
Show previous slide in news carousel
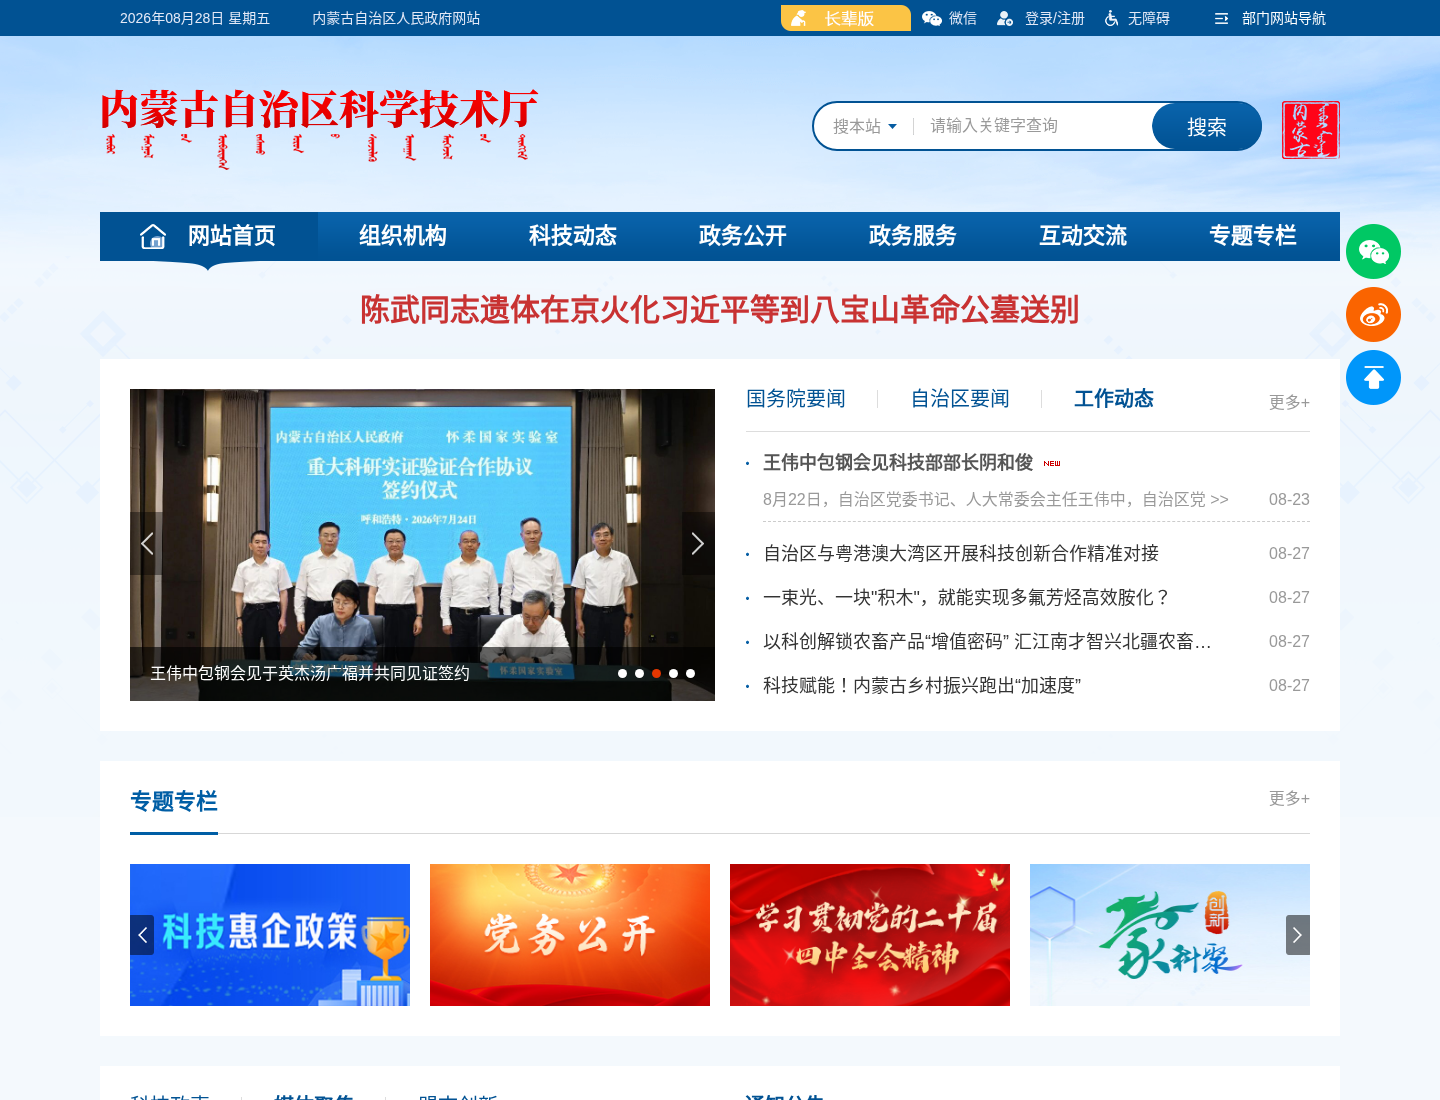click(x=146, y=543)
